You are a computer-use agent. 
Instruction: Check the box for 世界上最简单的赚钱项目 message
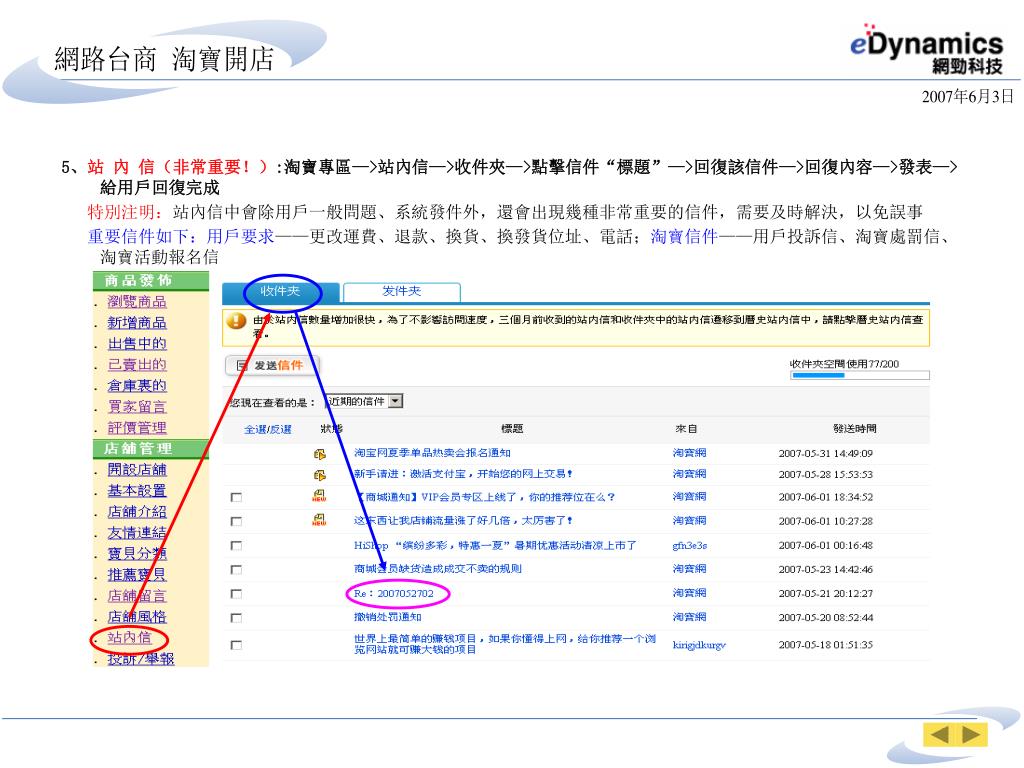[x=236, y=645]
